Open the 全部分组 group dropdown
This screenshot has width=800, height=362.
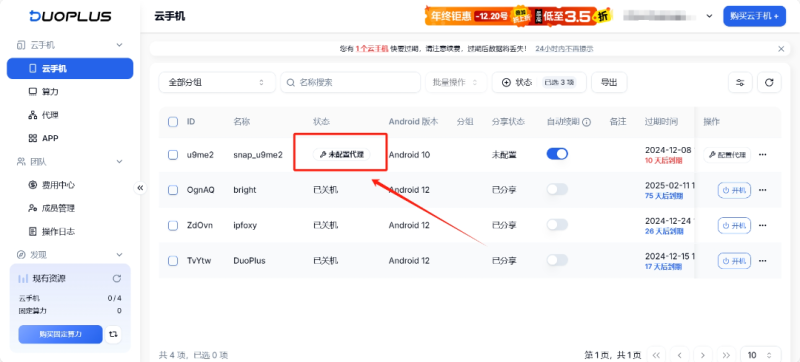(x=217, y=83)
